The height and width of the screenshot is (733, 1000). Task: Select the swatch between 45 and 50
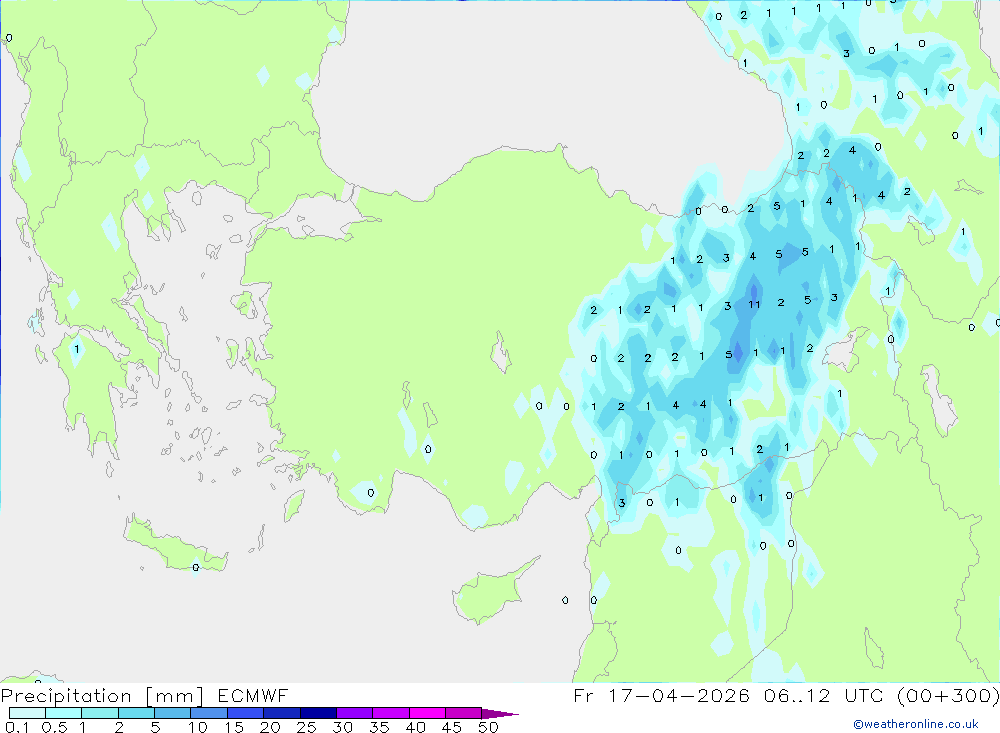coord(463,713)
